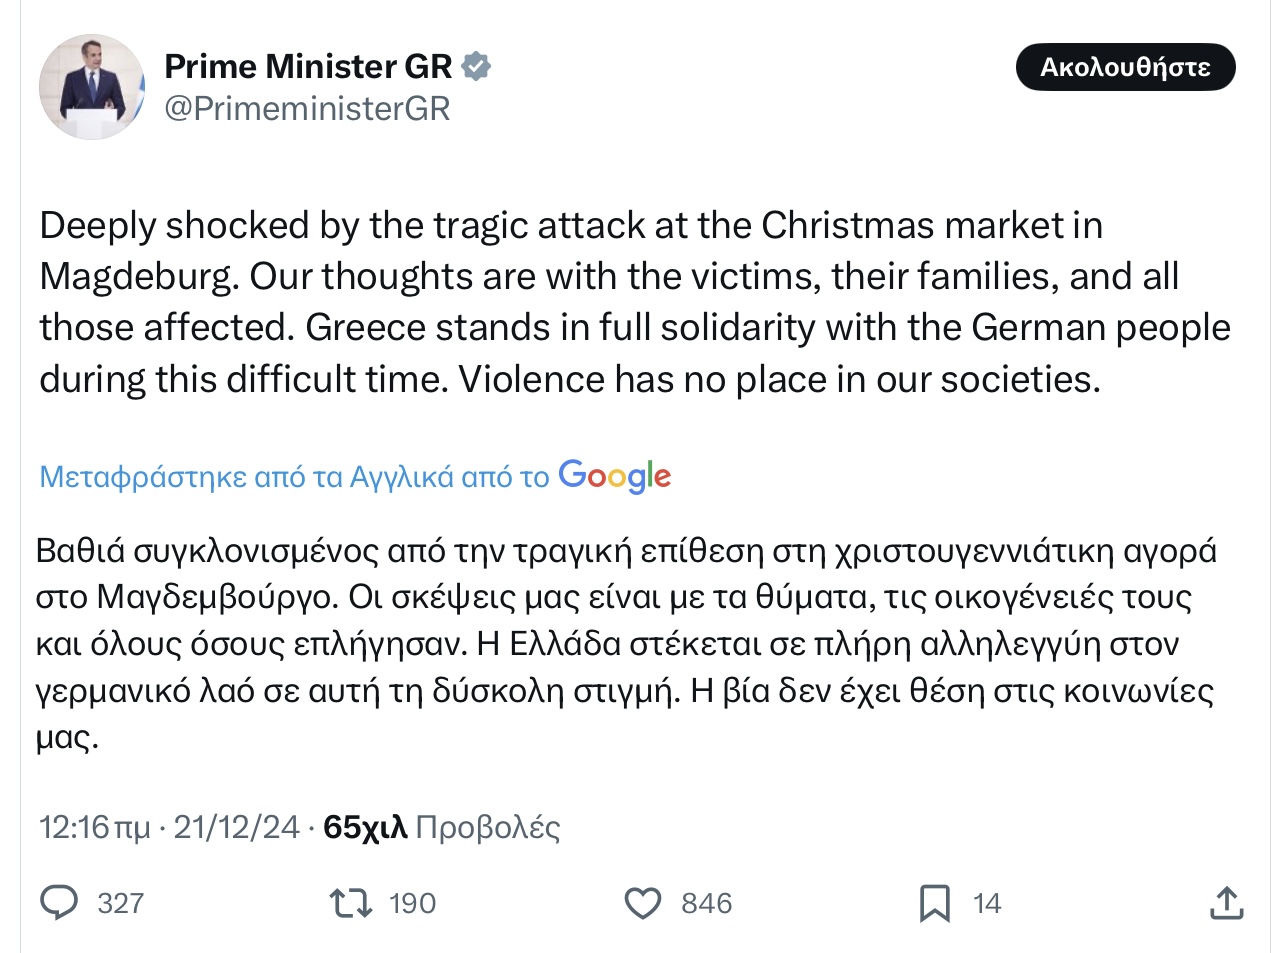The height and width of the screenshot is (953, 1276).
Task: Click the Google logo in the translation note
Action: [614, 476]
